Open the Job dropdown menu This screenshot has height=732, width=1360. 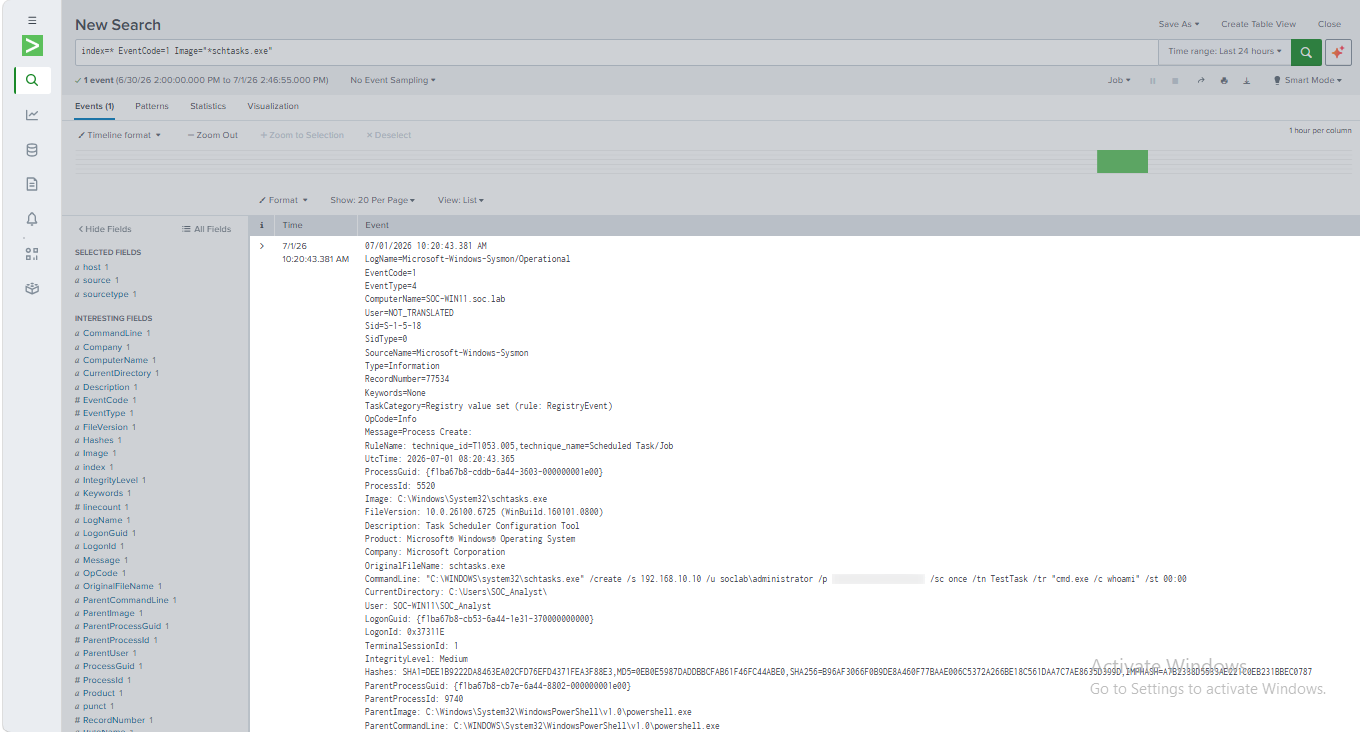1119,80
